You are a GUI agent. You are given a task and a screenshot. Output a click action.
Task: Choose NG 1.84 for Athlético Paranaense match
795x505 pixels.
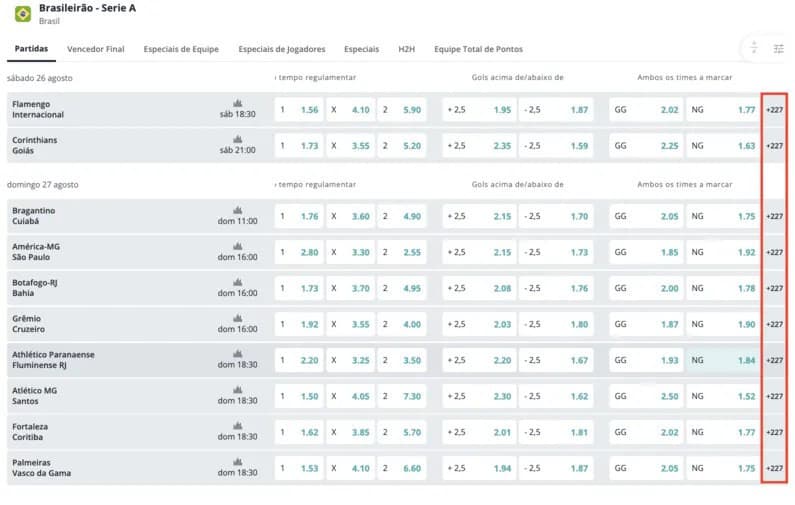(724, 360)
